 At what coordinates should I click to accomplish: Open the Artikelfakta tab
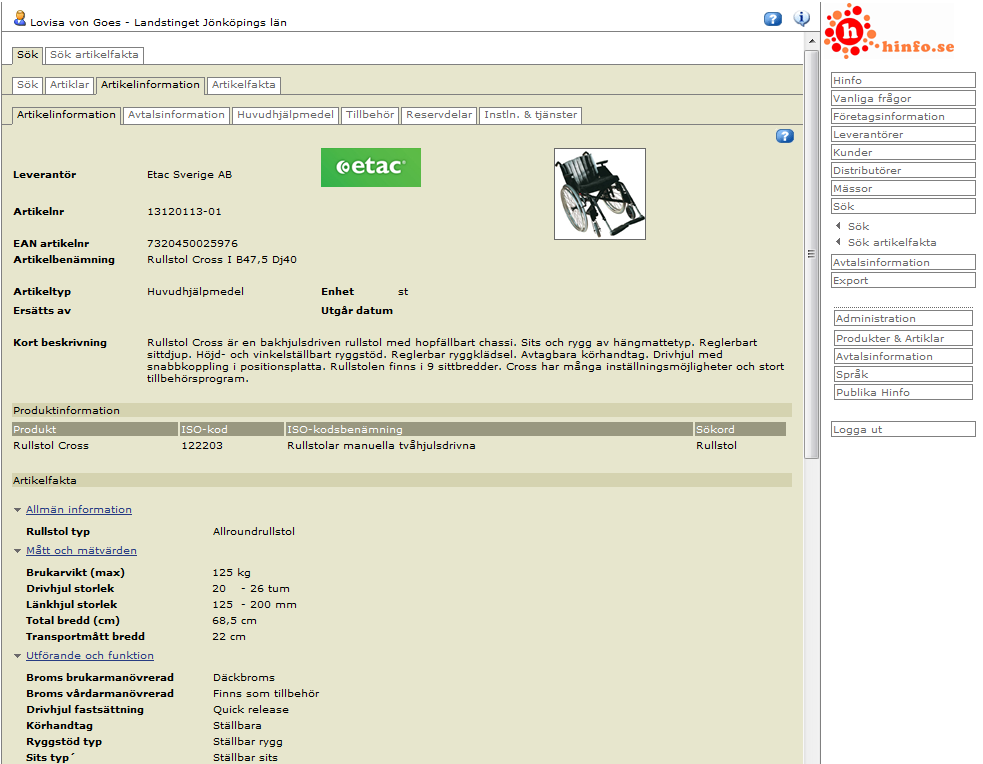[244, 85]
